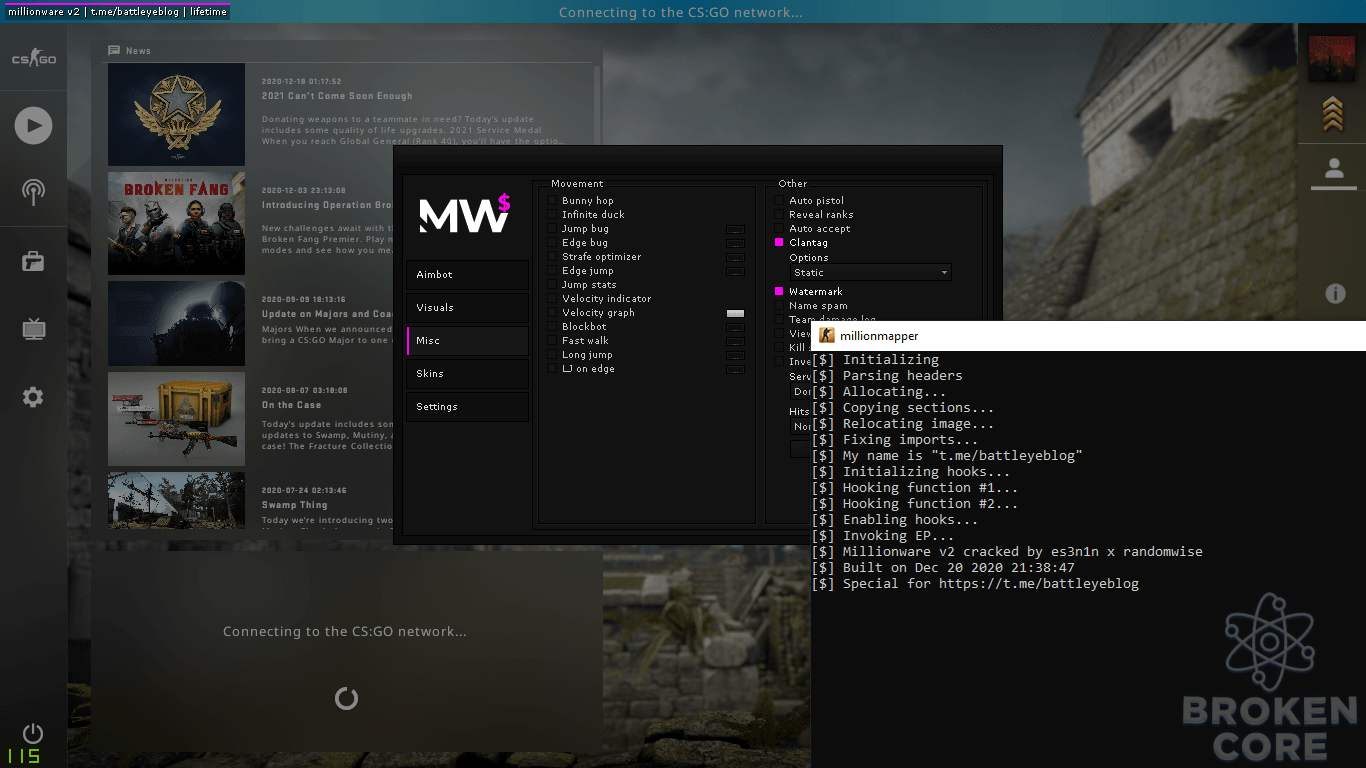Screen dimensions: 1366x768
Task: Open the broadcast antenna icon in sidebar
Action: coord(33,192)
